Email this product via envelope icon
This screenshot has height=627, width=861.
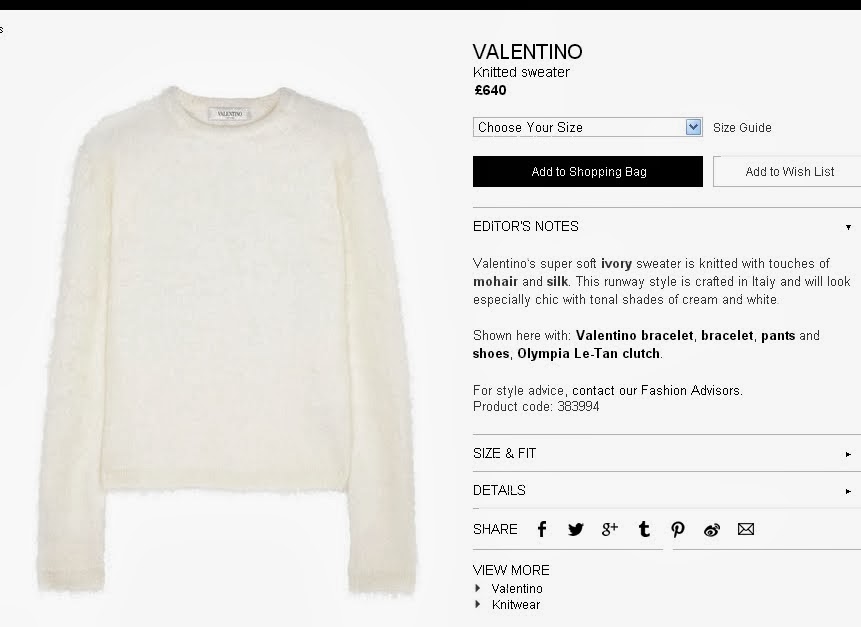click(x=746, y=529)
